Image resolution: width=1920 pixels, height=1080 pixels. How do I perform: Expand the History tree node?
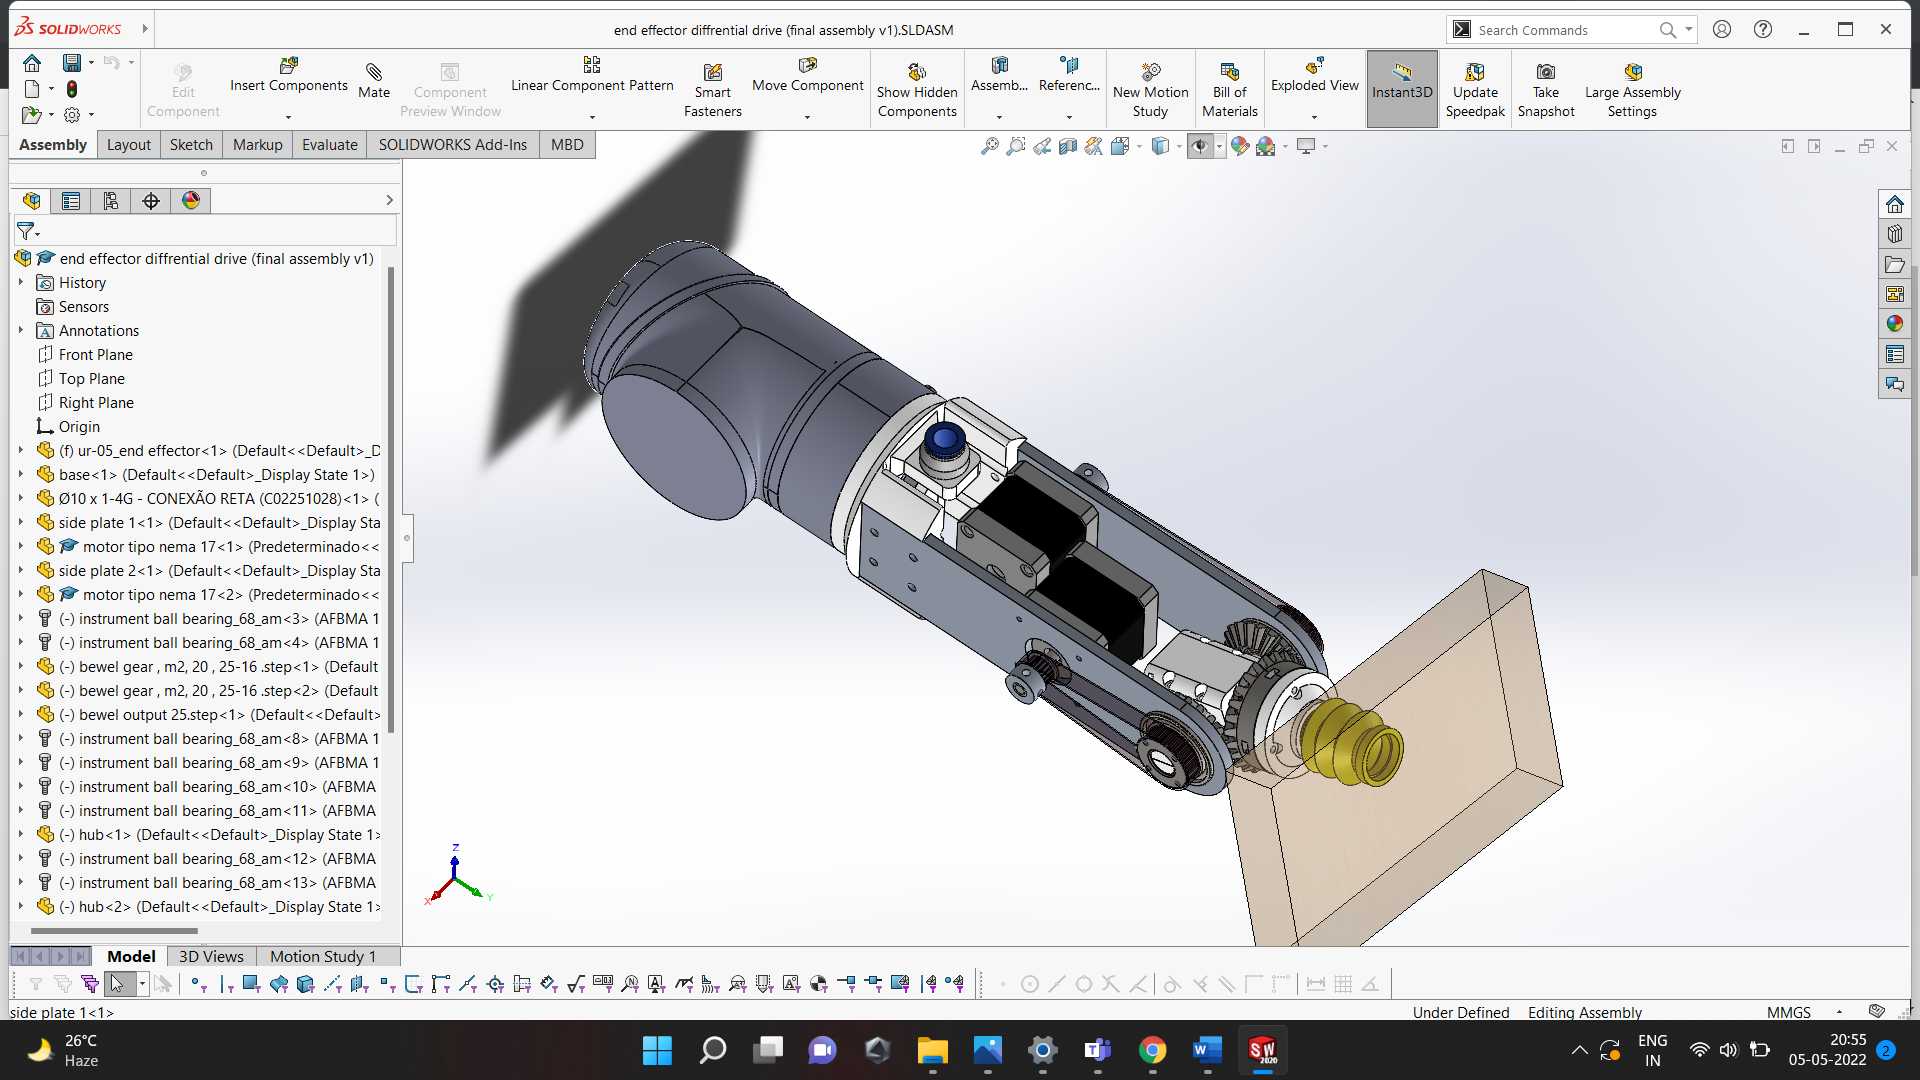pos(21,283)
